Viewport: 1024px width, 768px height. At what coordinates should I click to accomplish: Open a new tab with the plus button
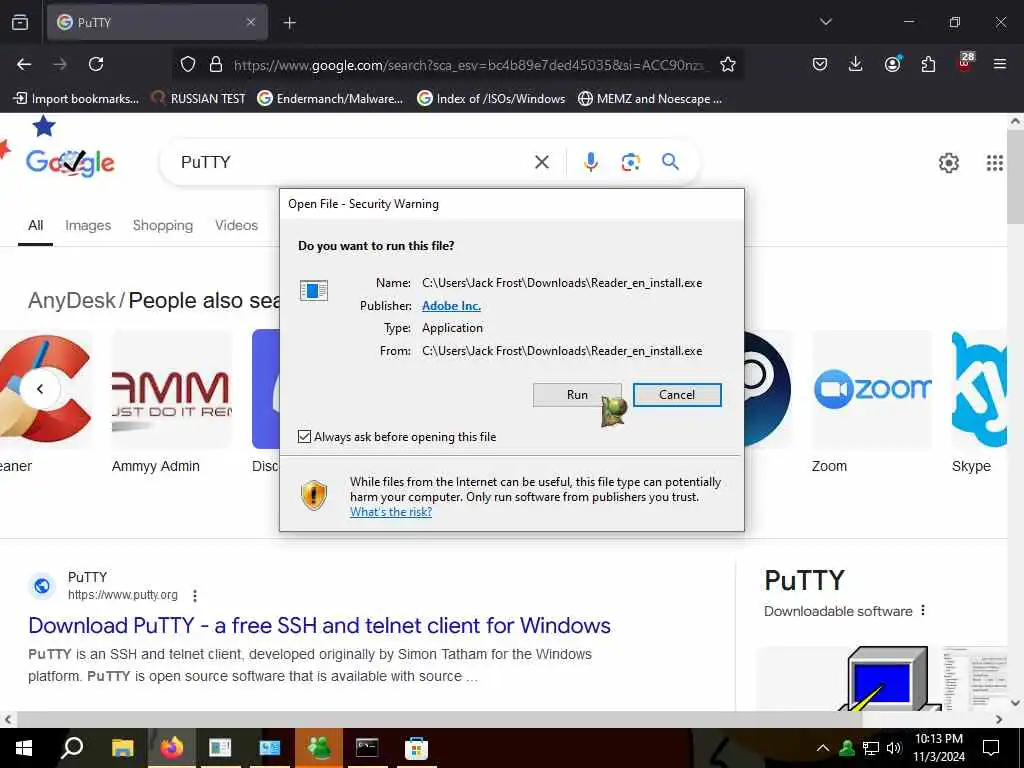[x=289, y=23]
